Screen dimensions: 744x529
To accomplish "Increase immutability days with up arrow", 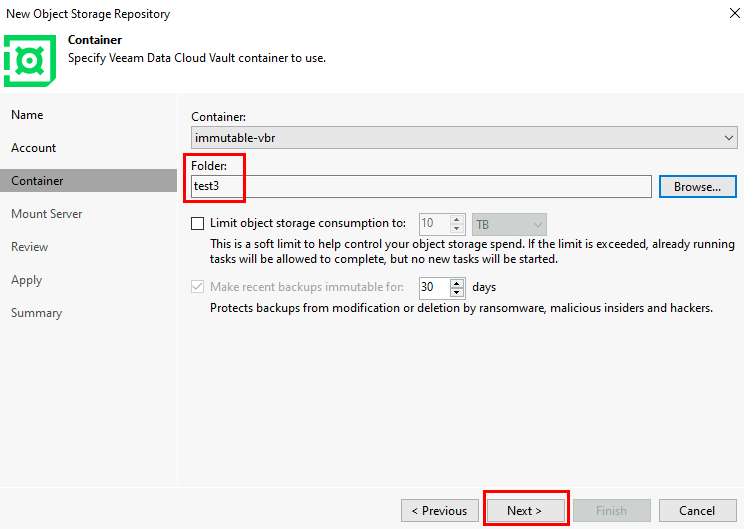I will pyautogui.click(x=456, y=283).
